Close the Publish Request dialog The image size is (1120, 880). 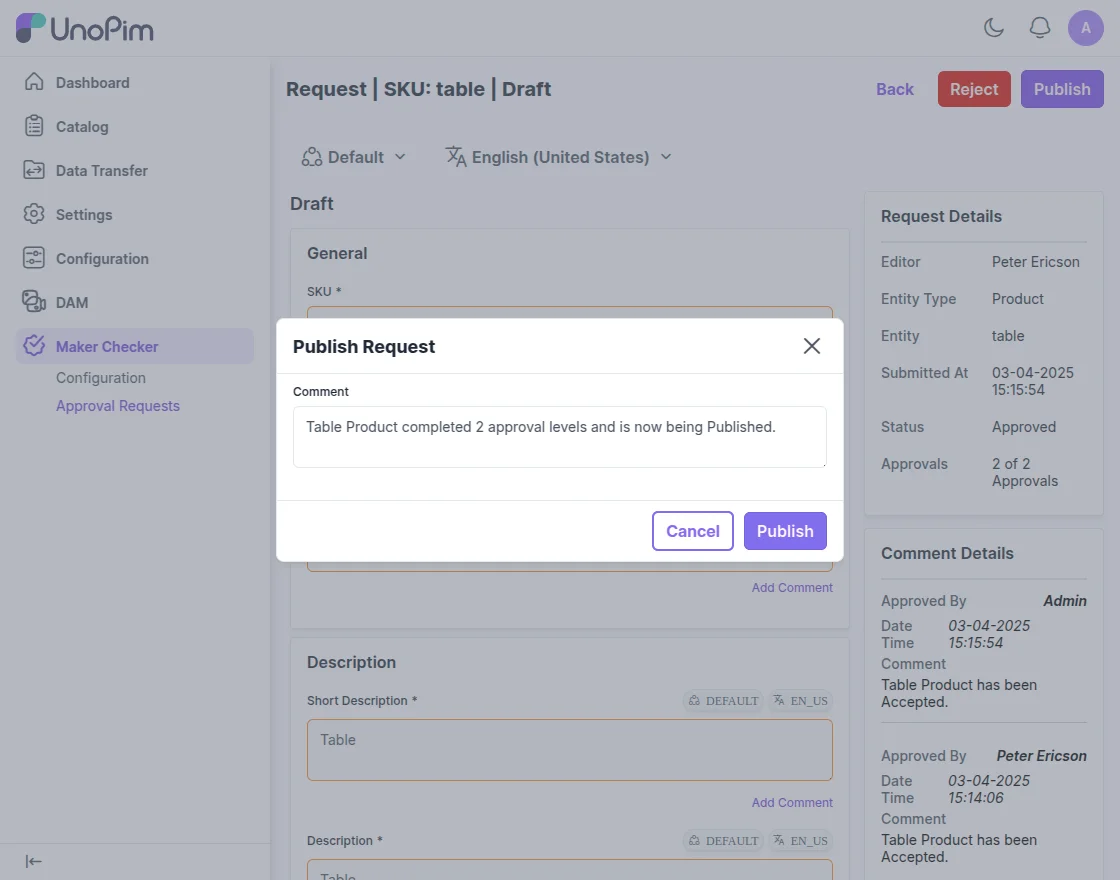pyautogui.click(x=812, y=346)
